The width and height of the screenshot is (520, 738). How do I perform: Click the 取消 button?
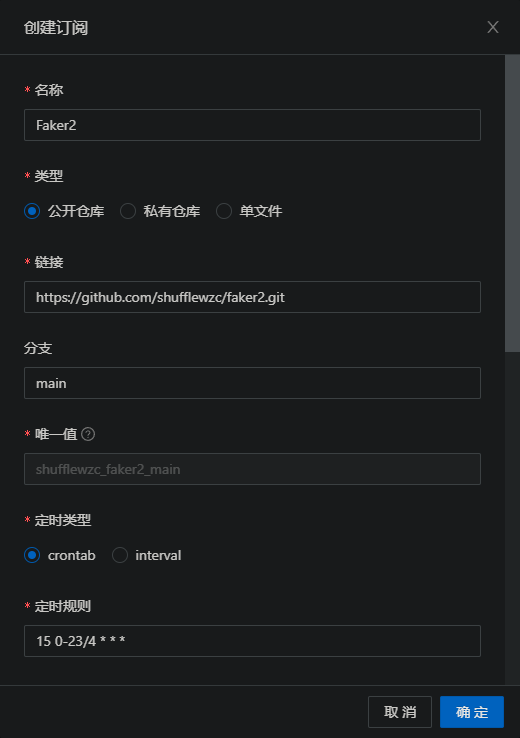(400, 712)
